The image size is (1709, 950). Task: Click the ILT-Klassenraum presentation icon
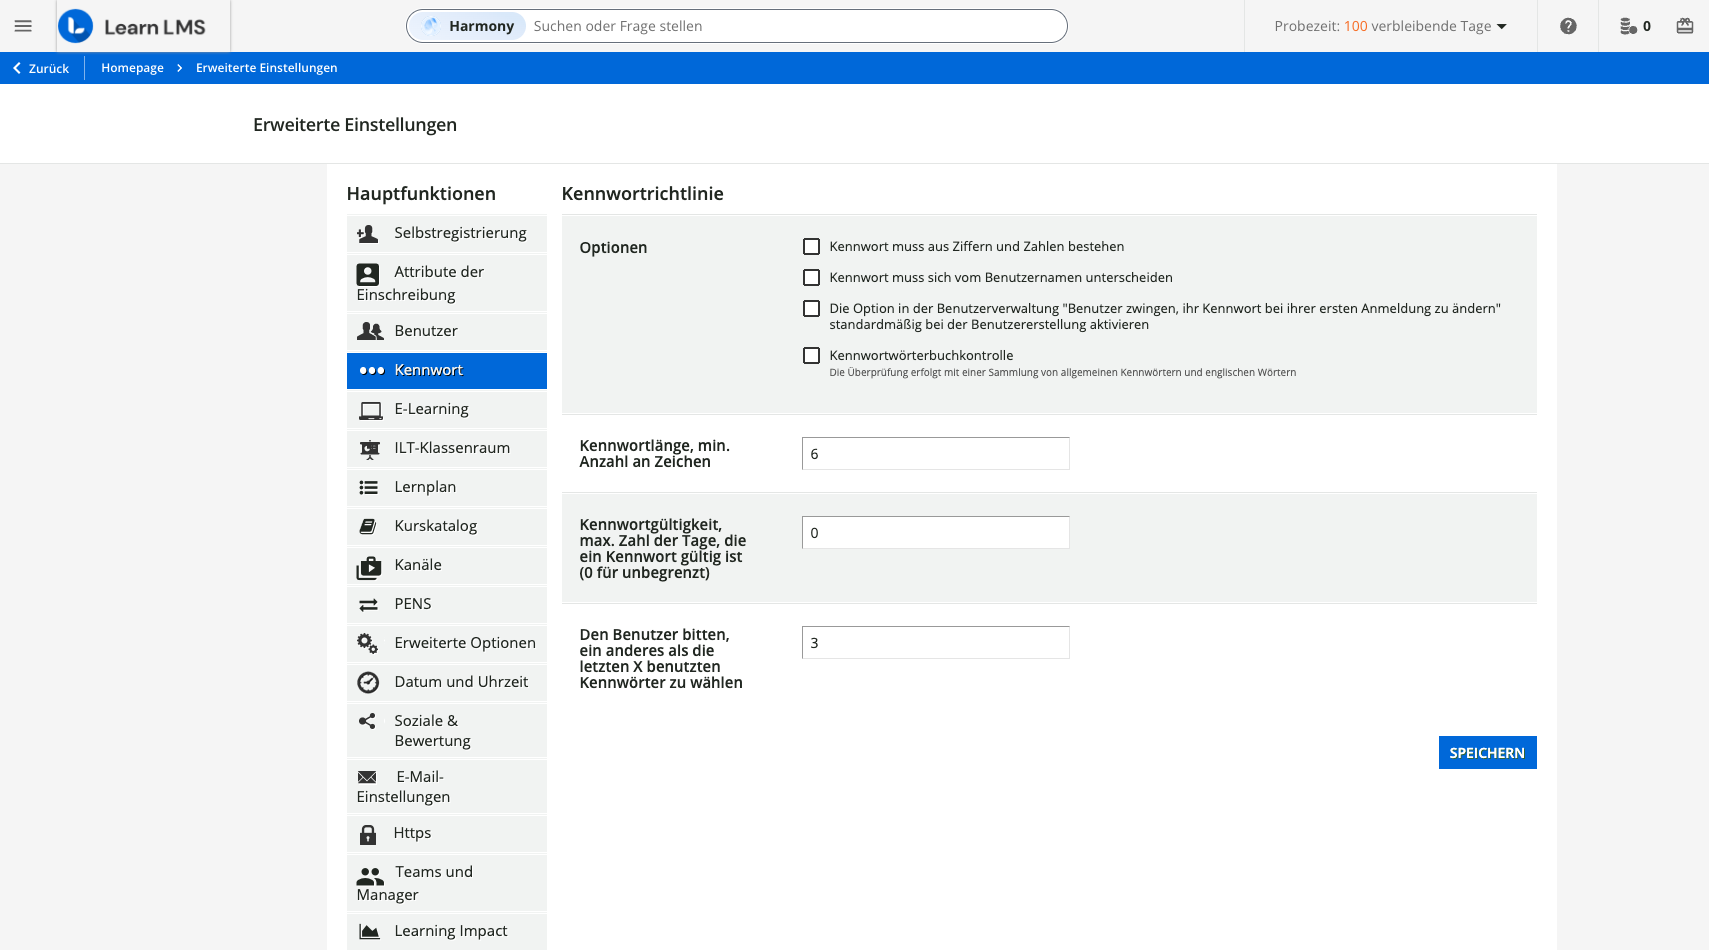(370, 448)
